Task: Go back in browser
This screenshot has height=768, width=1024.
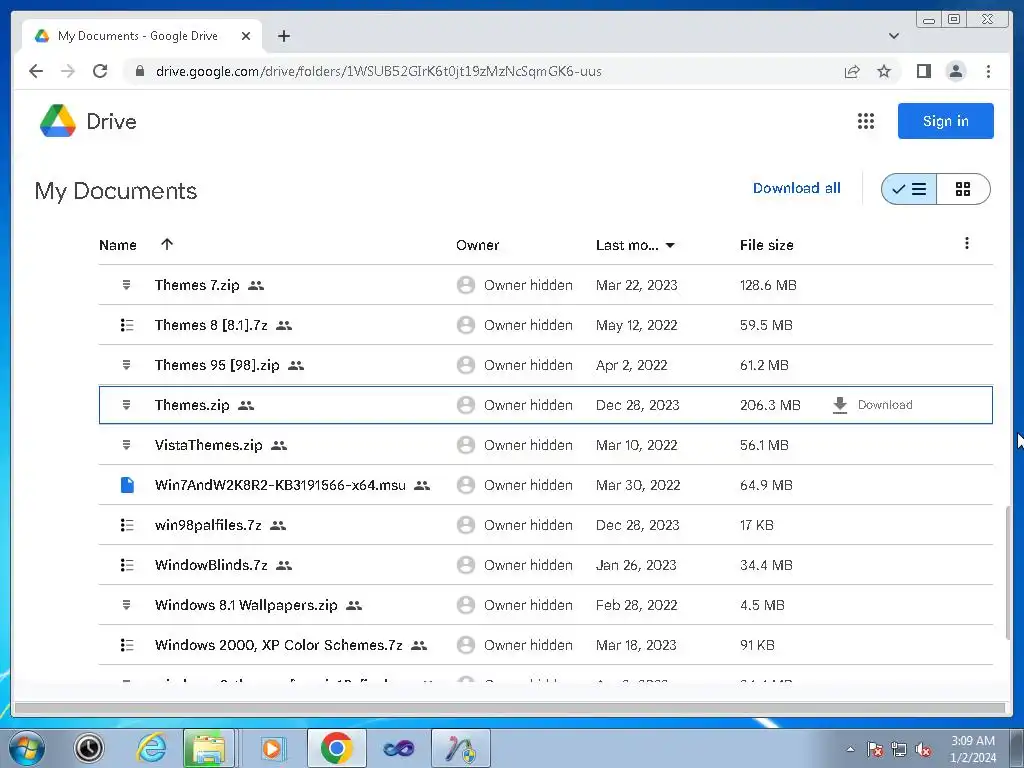Action: coord(36,71)
